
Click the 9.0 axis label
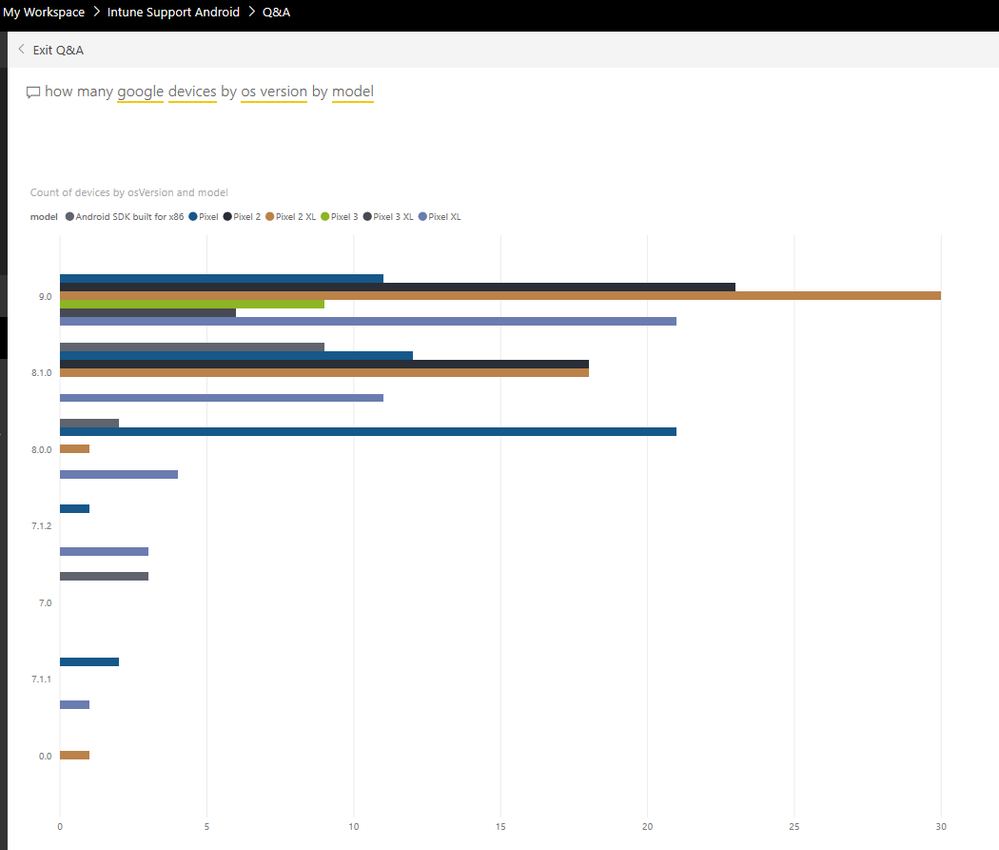[x=45, y=297]
